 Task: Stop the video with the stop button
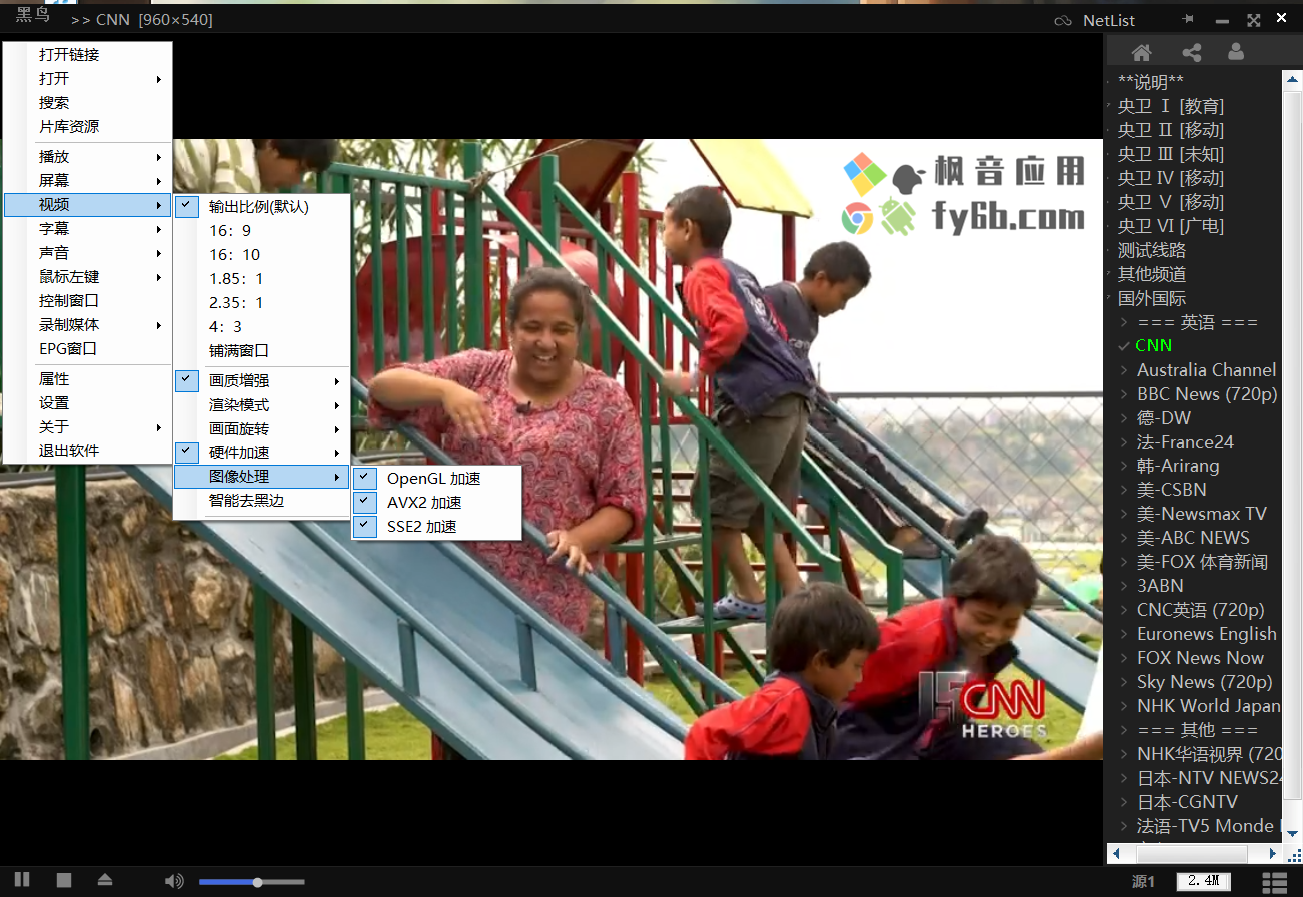[x=64, y=880]
